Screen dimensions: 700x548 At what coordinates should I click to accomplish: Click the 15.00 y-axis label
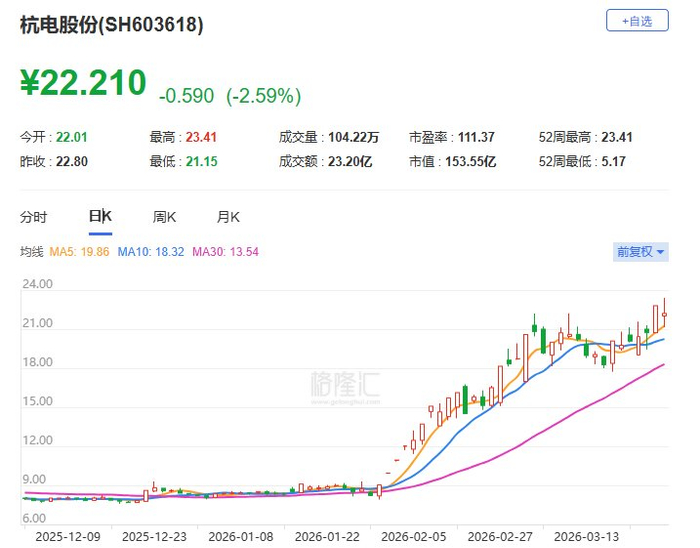pos(38,401)
